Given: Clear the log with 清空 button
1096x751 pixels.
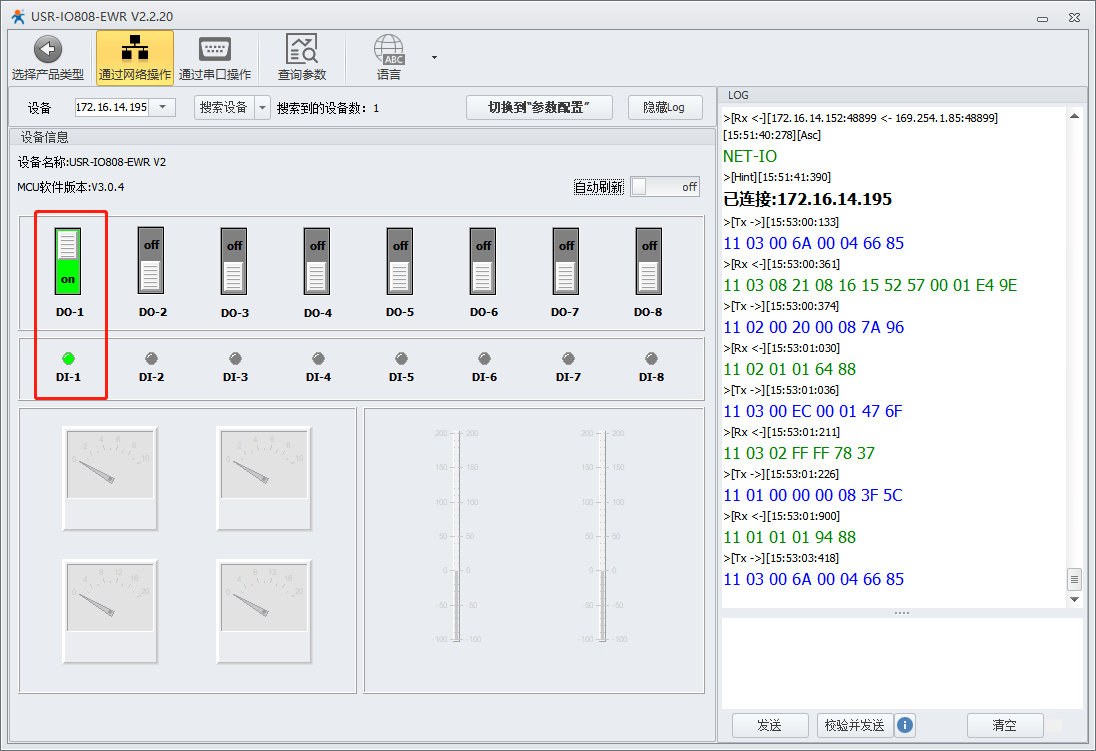Looking at the screenshot, I should click(x=1005, y=725).
